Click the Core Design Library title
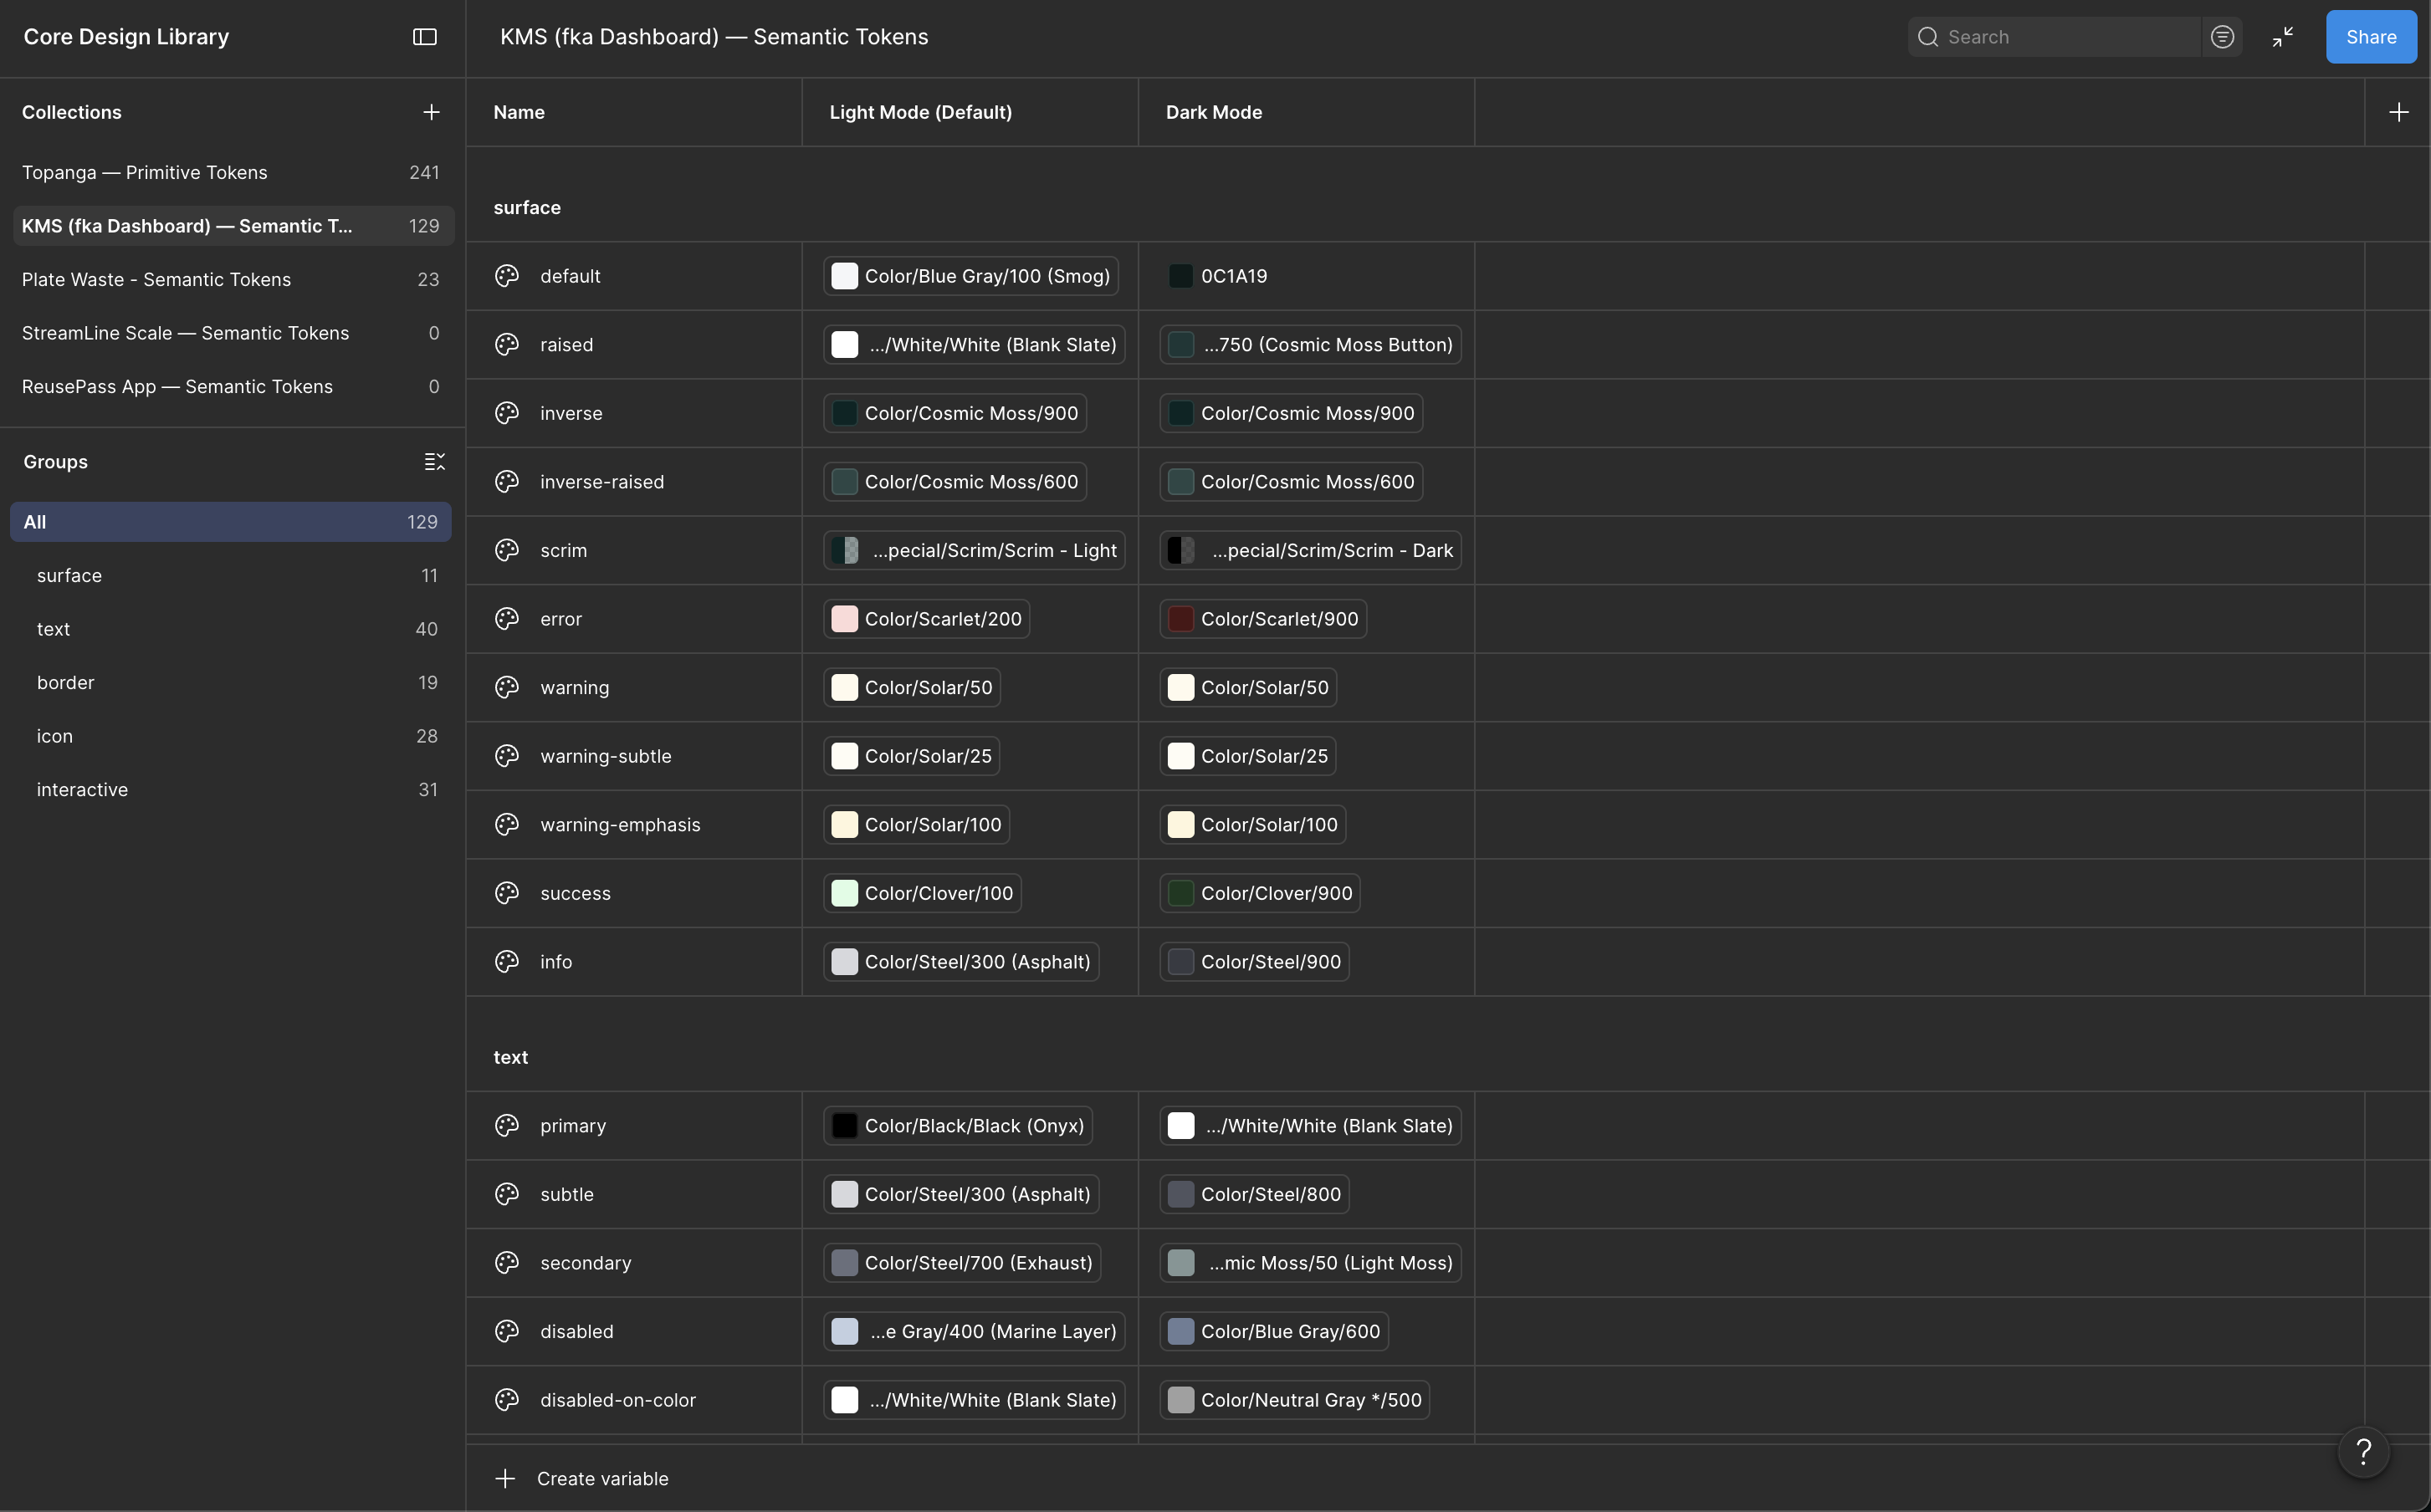This screenshot has height=1512, width=2431. click(126, 37)
